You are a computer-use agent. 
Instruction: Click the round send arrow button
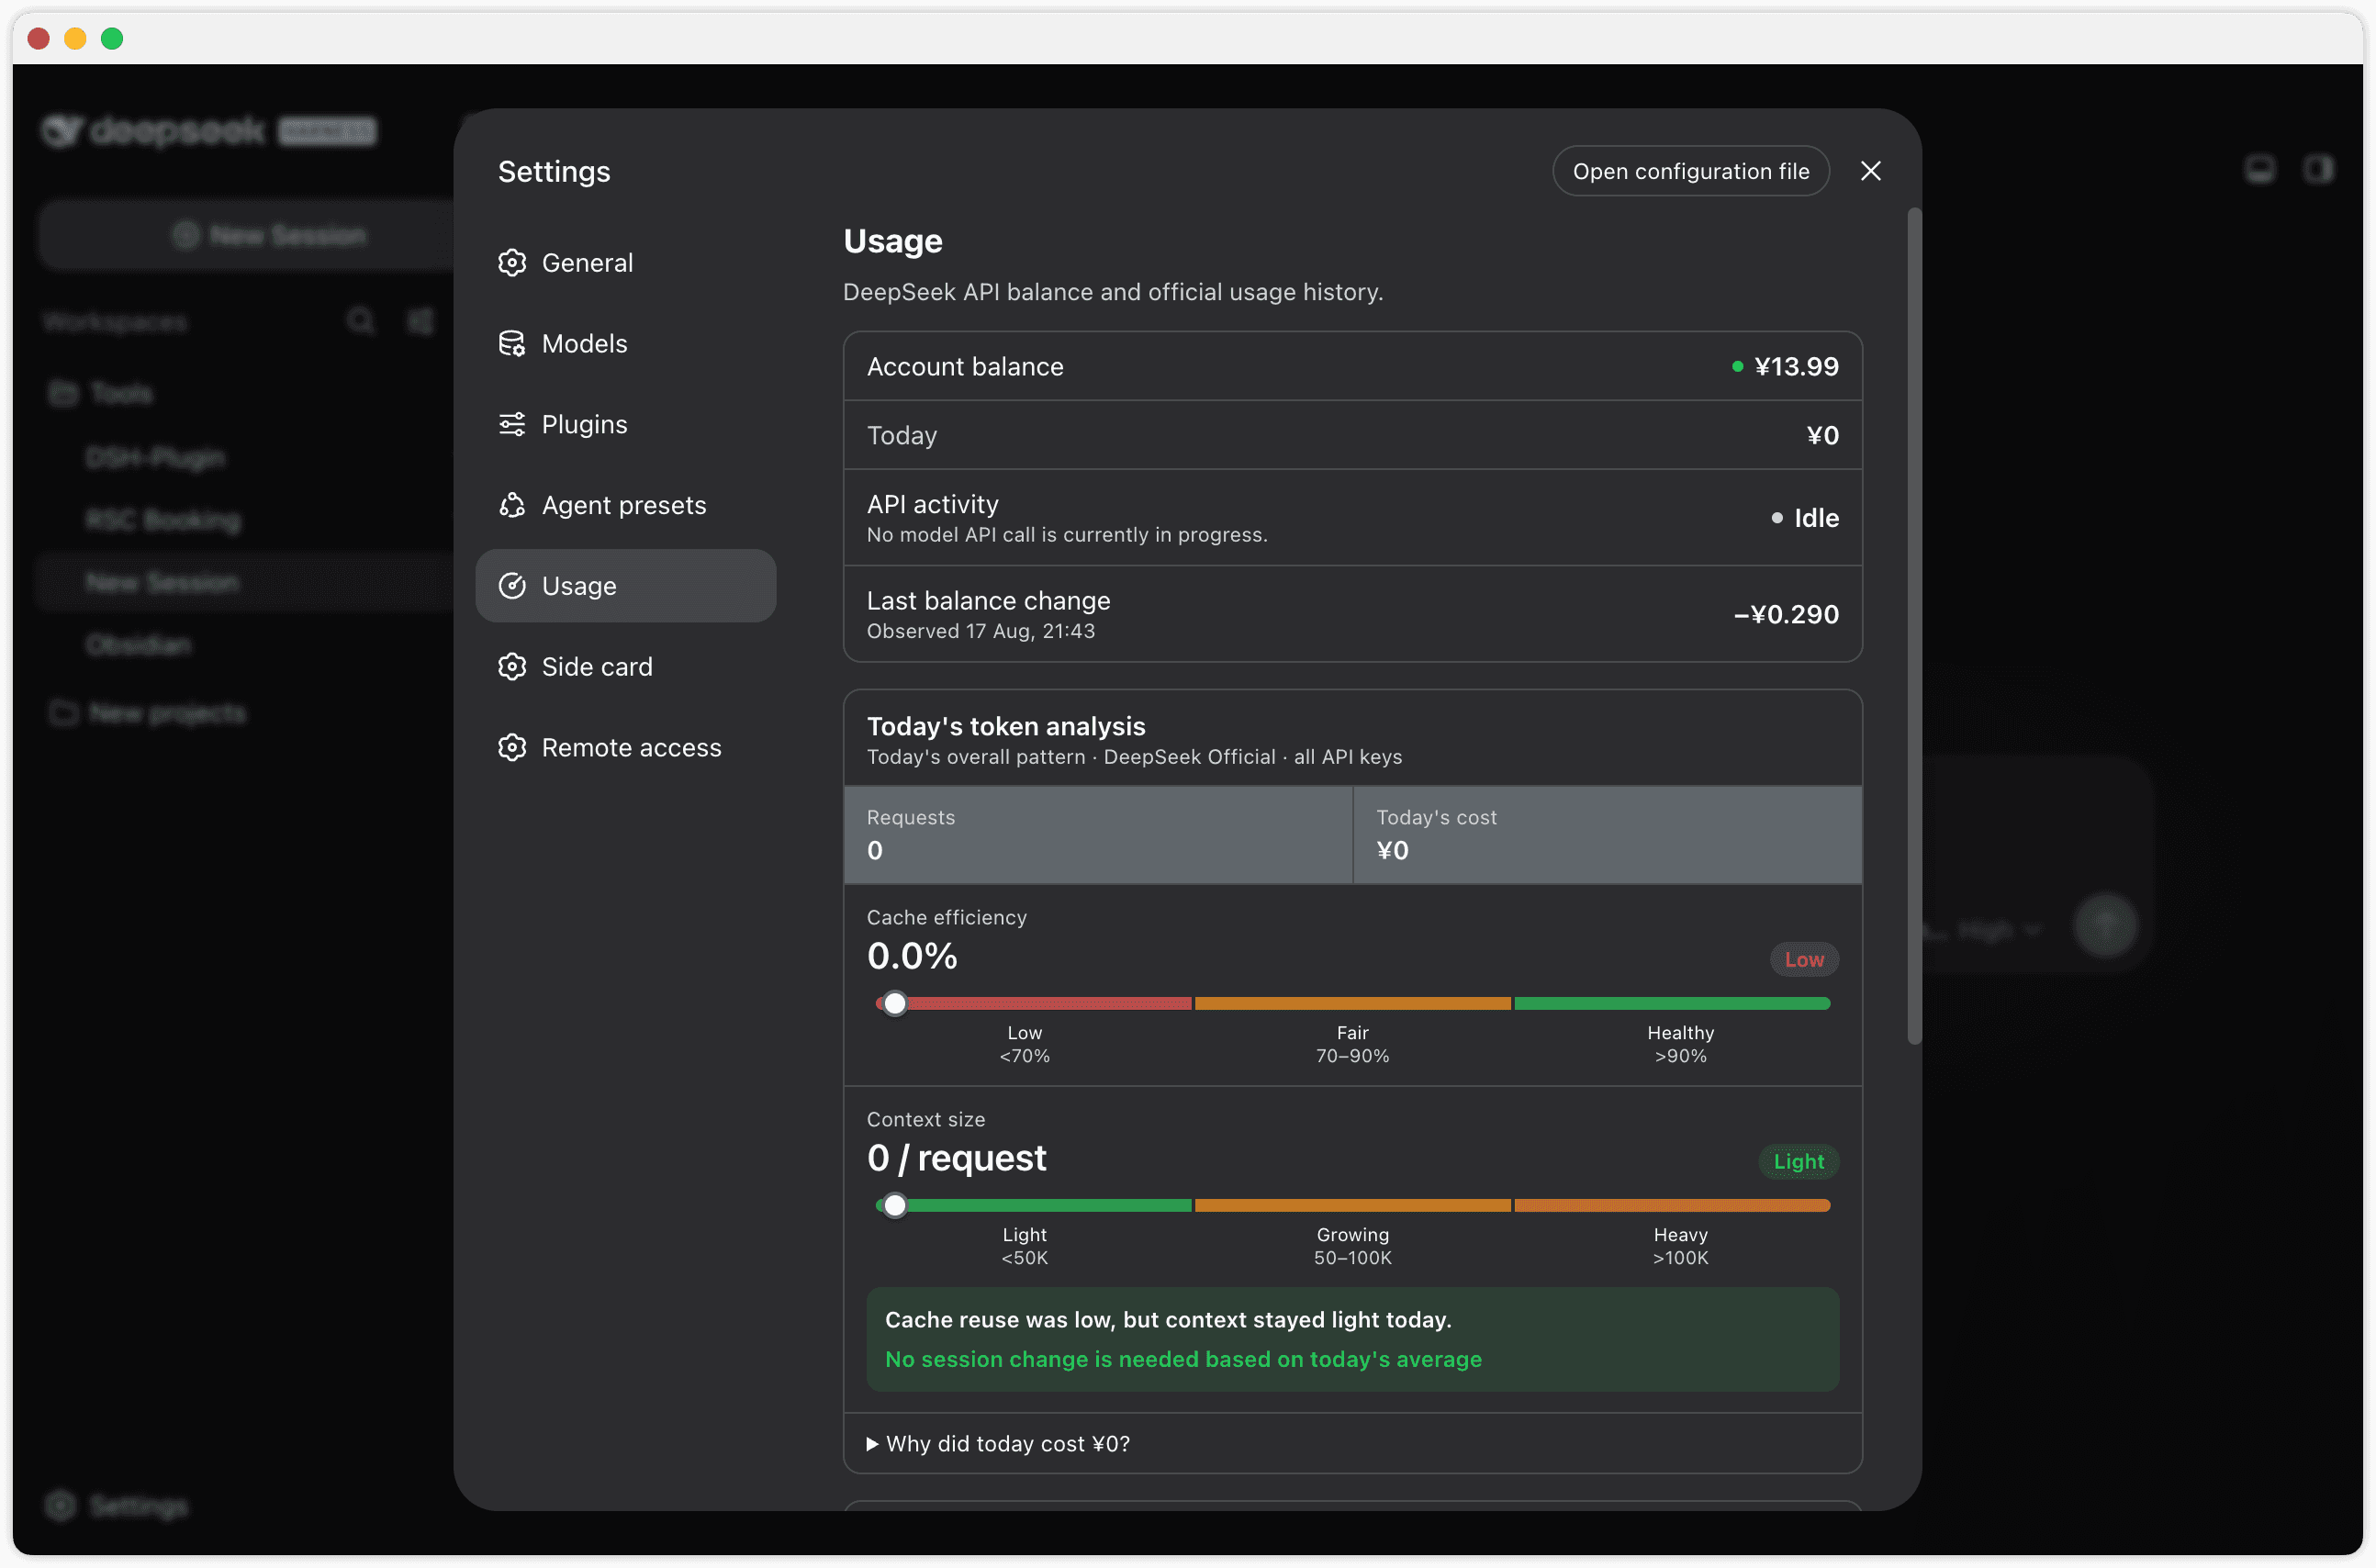click(x=2105, y=926)
